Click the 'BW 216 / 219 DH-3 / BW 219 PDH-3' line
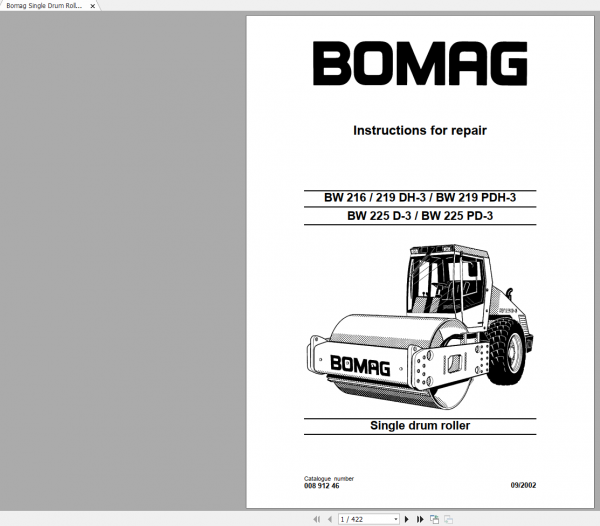 420,197
